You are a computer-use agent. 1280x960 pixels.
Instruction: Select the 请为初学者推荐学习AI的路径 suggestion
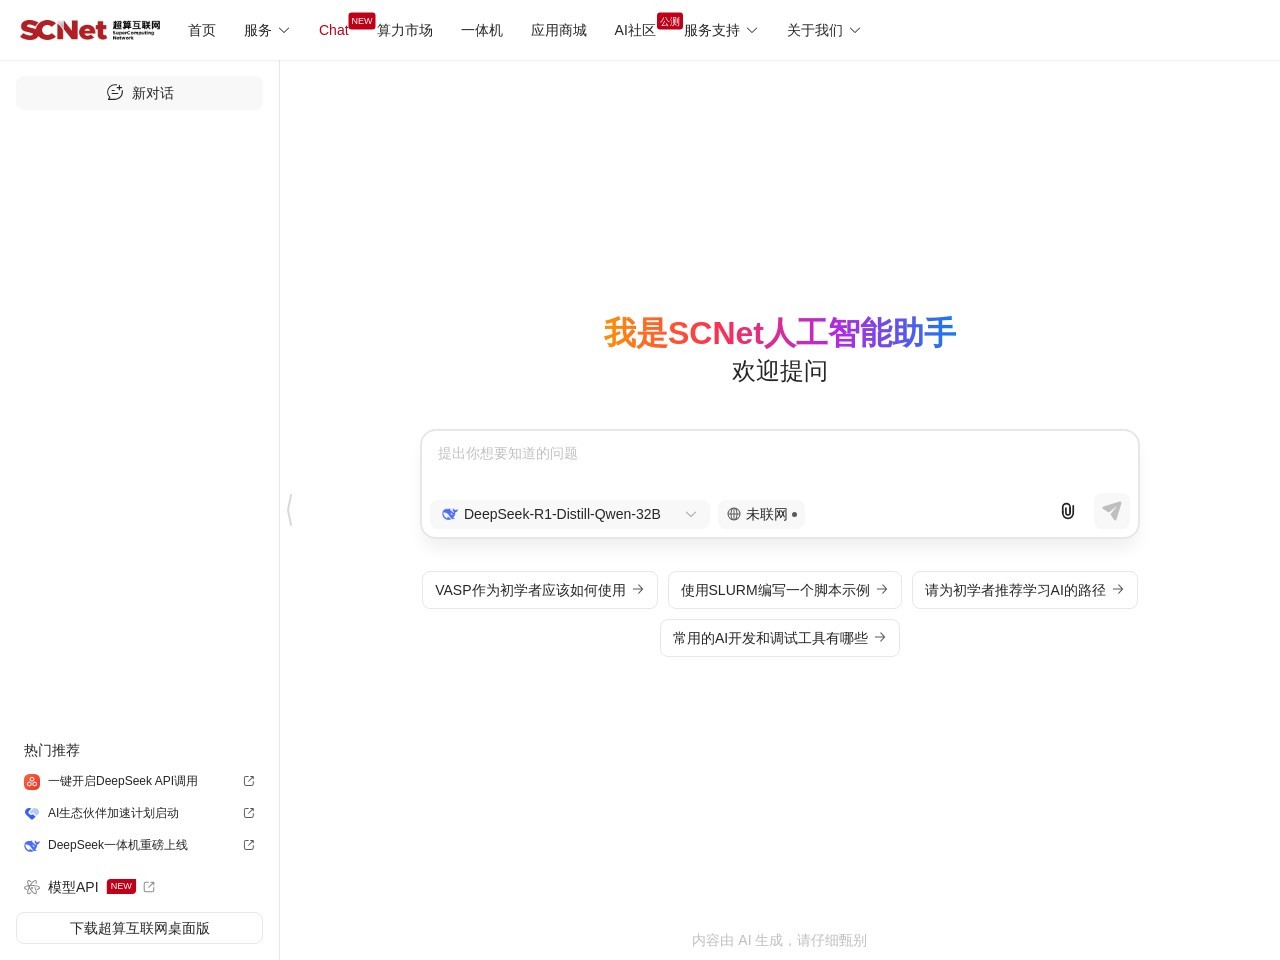[x=1025, y=590]
